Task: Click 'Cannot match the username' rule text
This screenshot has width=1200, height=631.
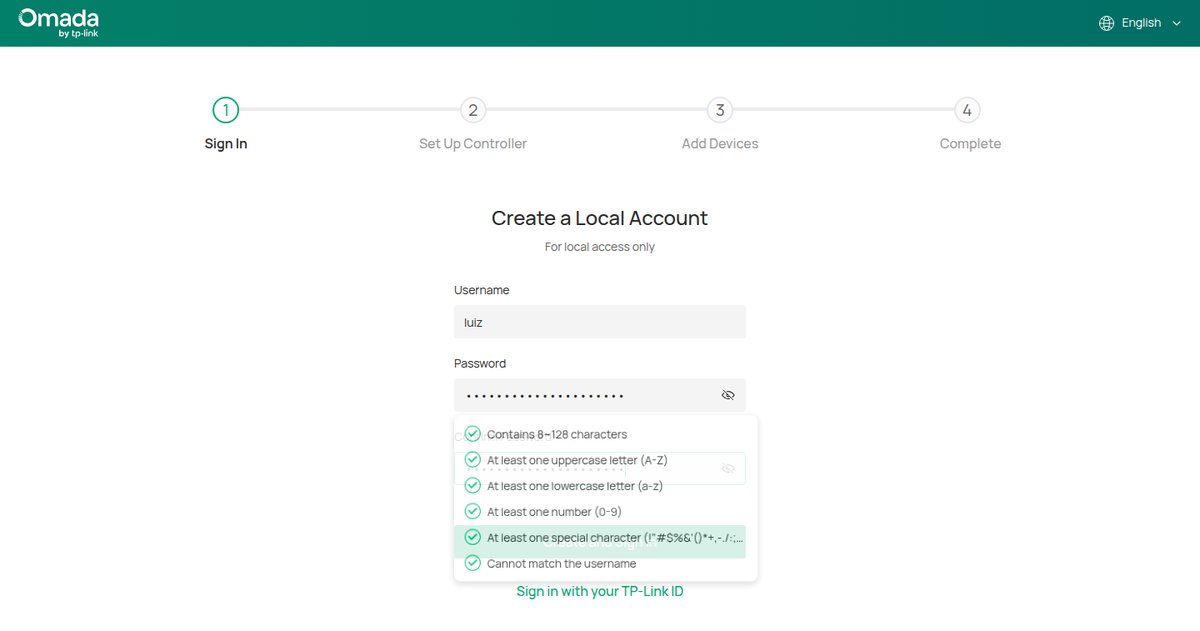Action: [x=562, y=563]
